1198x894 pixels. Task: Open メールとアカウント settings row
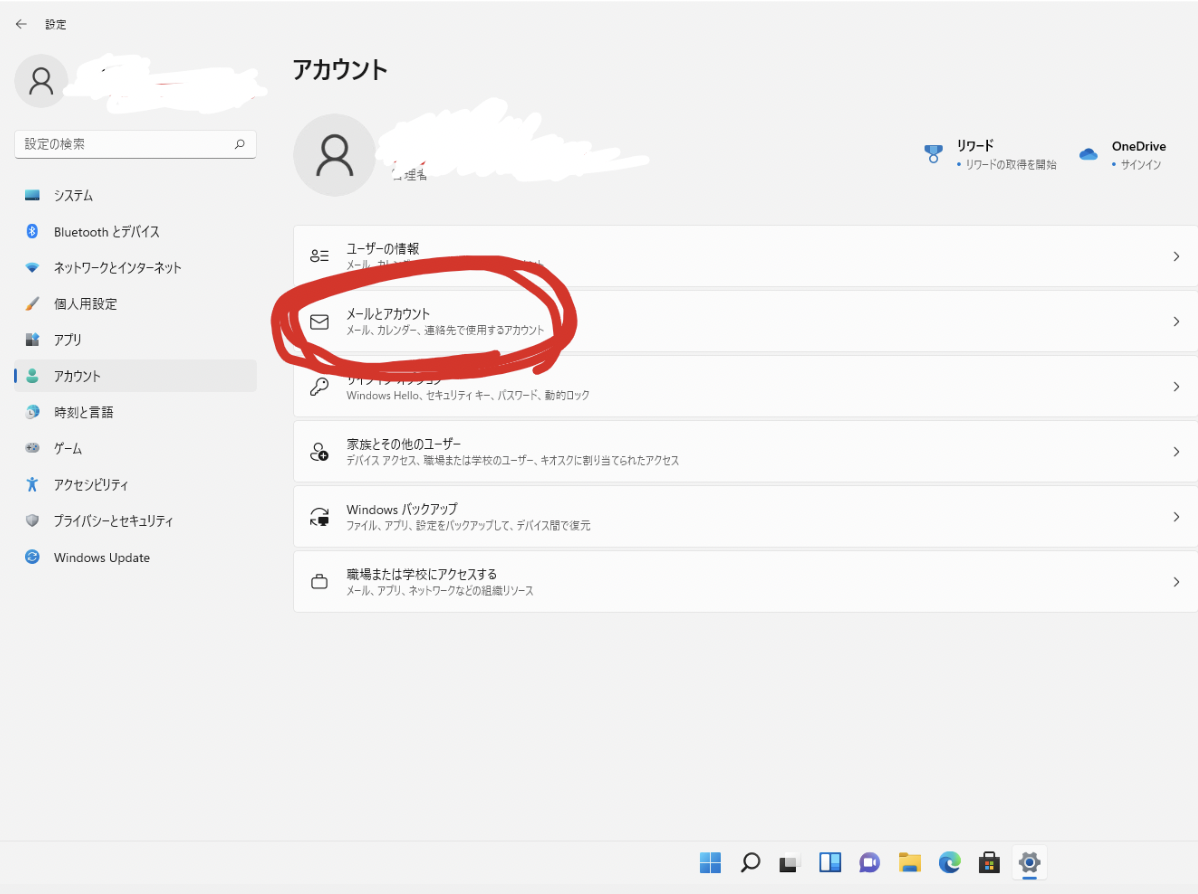745,321
